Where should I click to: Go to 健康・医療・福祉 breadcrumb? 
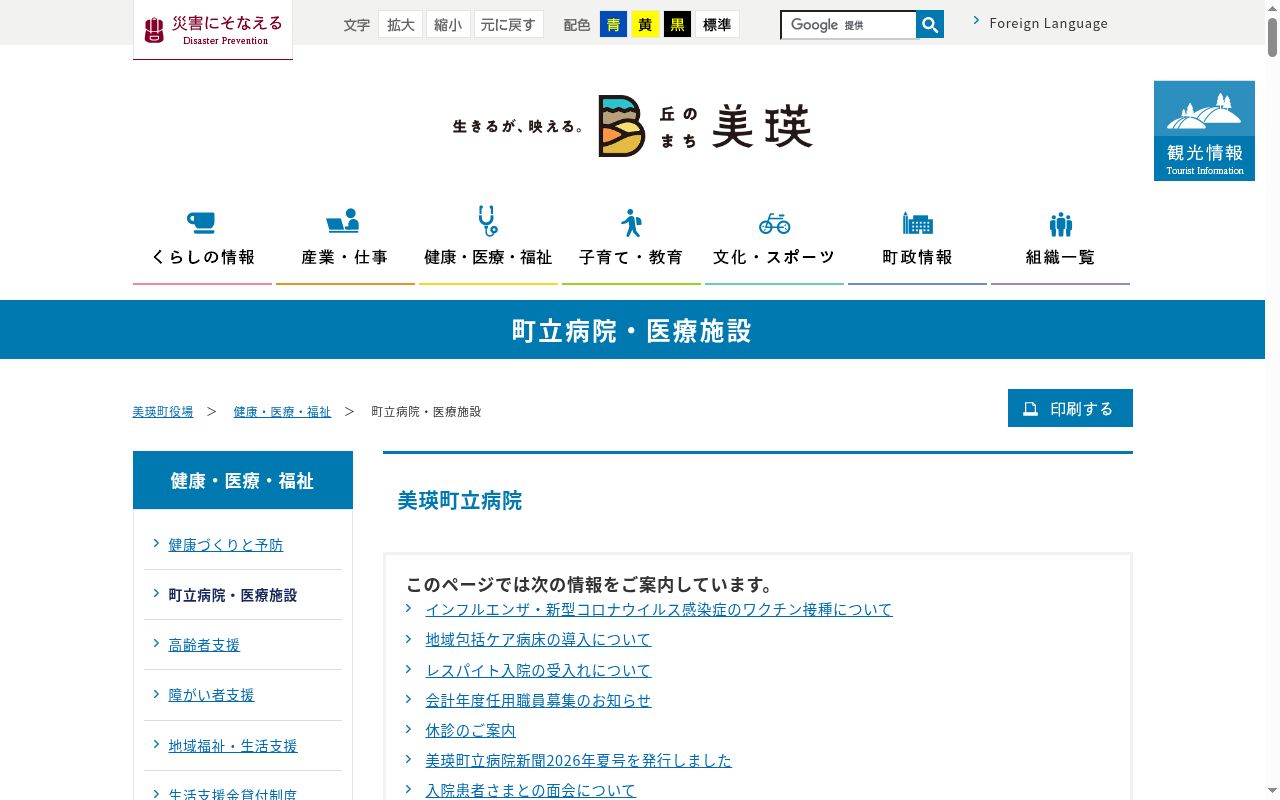[x=282, y=412]
